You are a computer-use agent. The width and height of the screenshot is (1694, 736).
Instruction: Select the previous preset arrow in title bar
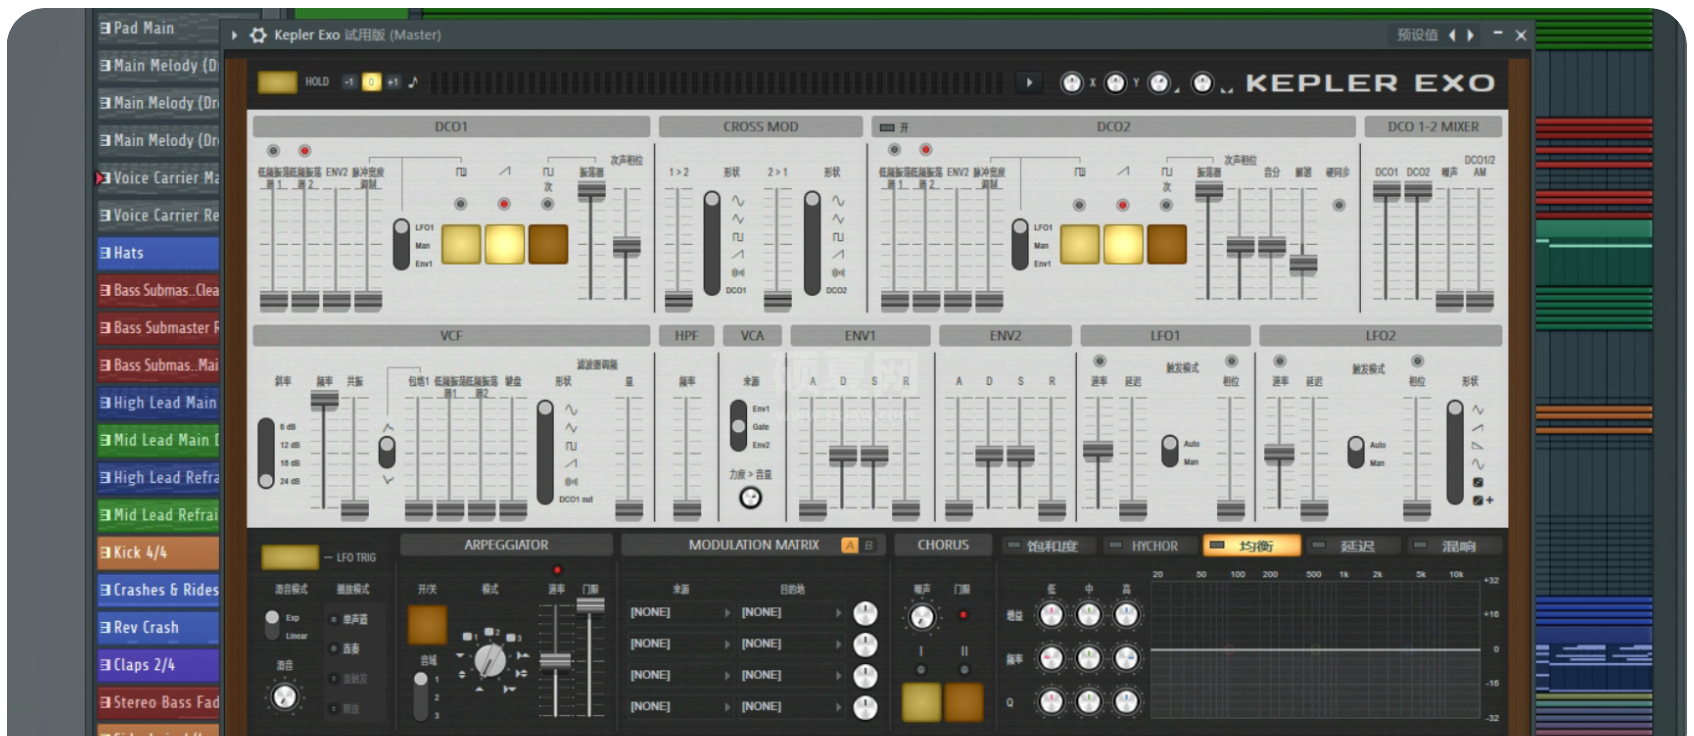[x=1452, y=35]
